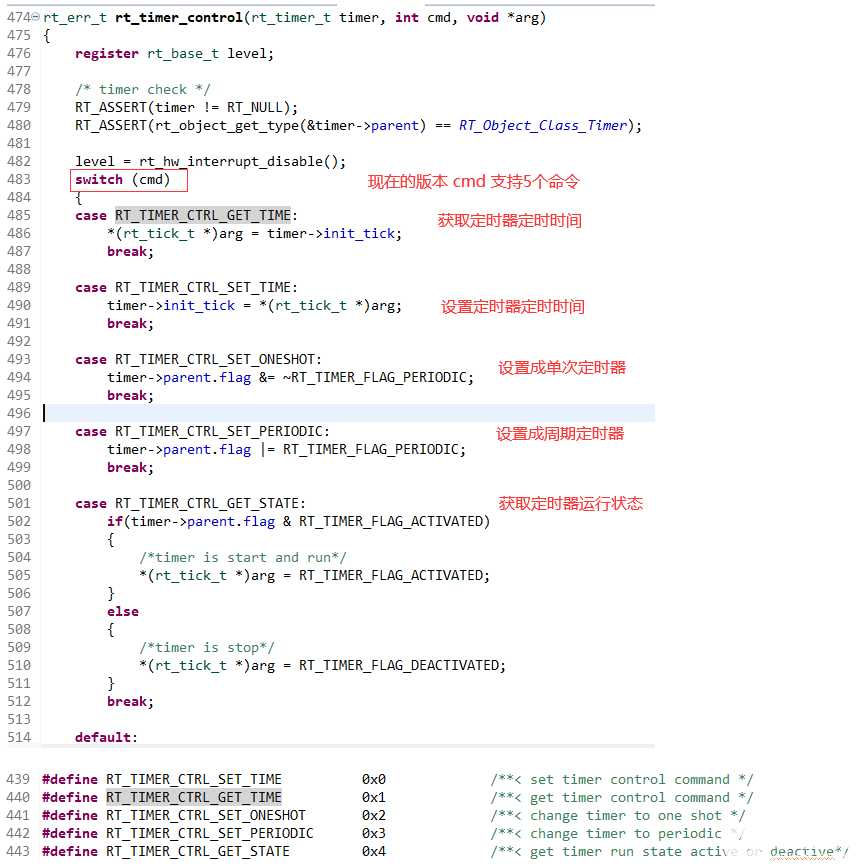863x866 pixels.
Task: Select the highlighted RT_TIMER_CTRL_GET_TIME macro define
Action: click(193, 797)
